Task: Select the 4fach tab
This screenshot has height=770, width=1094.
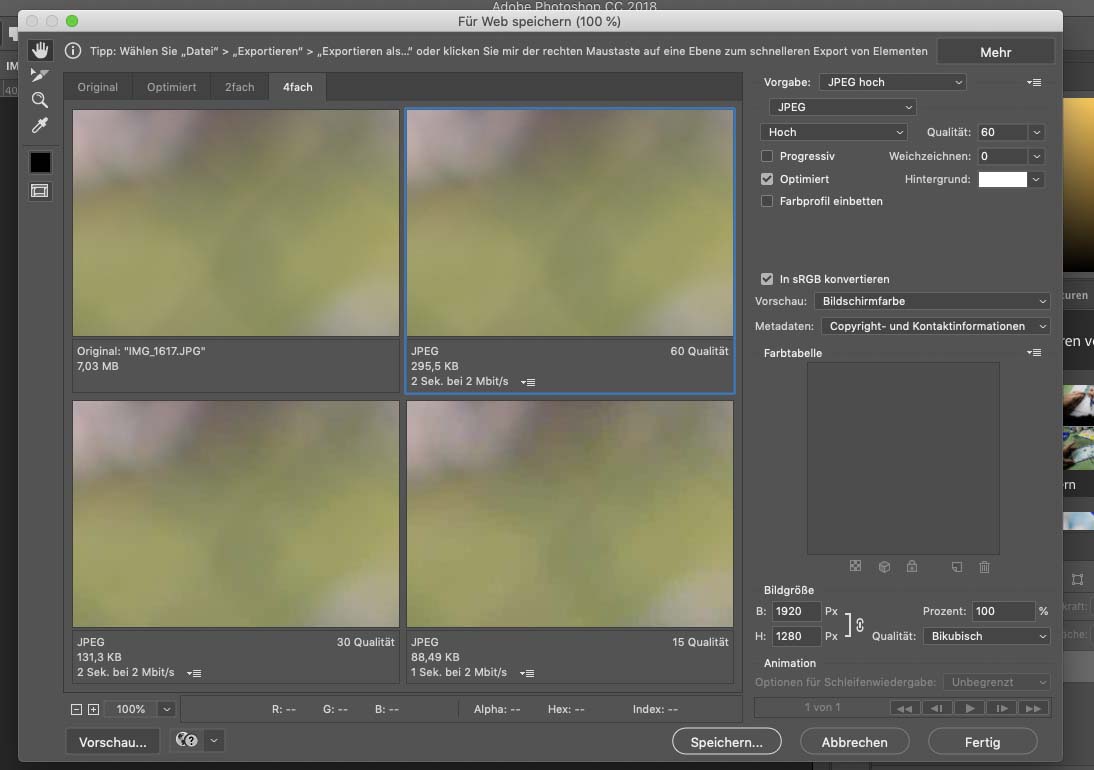Action: [x=298, y=87]
